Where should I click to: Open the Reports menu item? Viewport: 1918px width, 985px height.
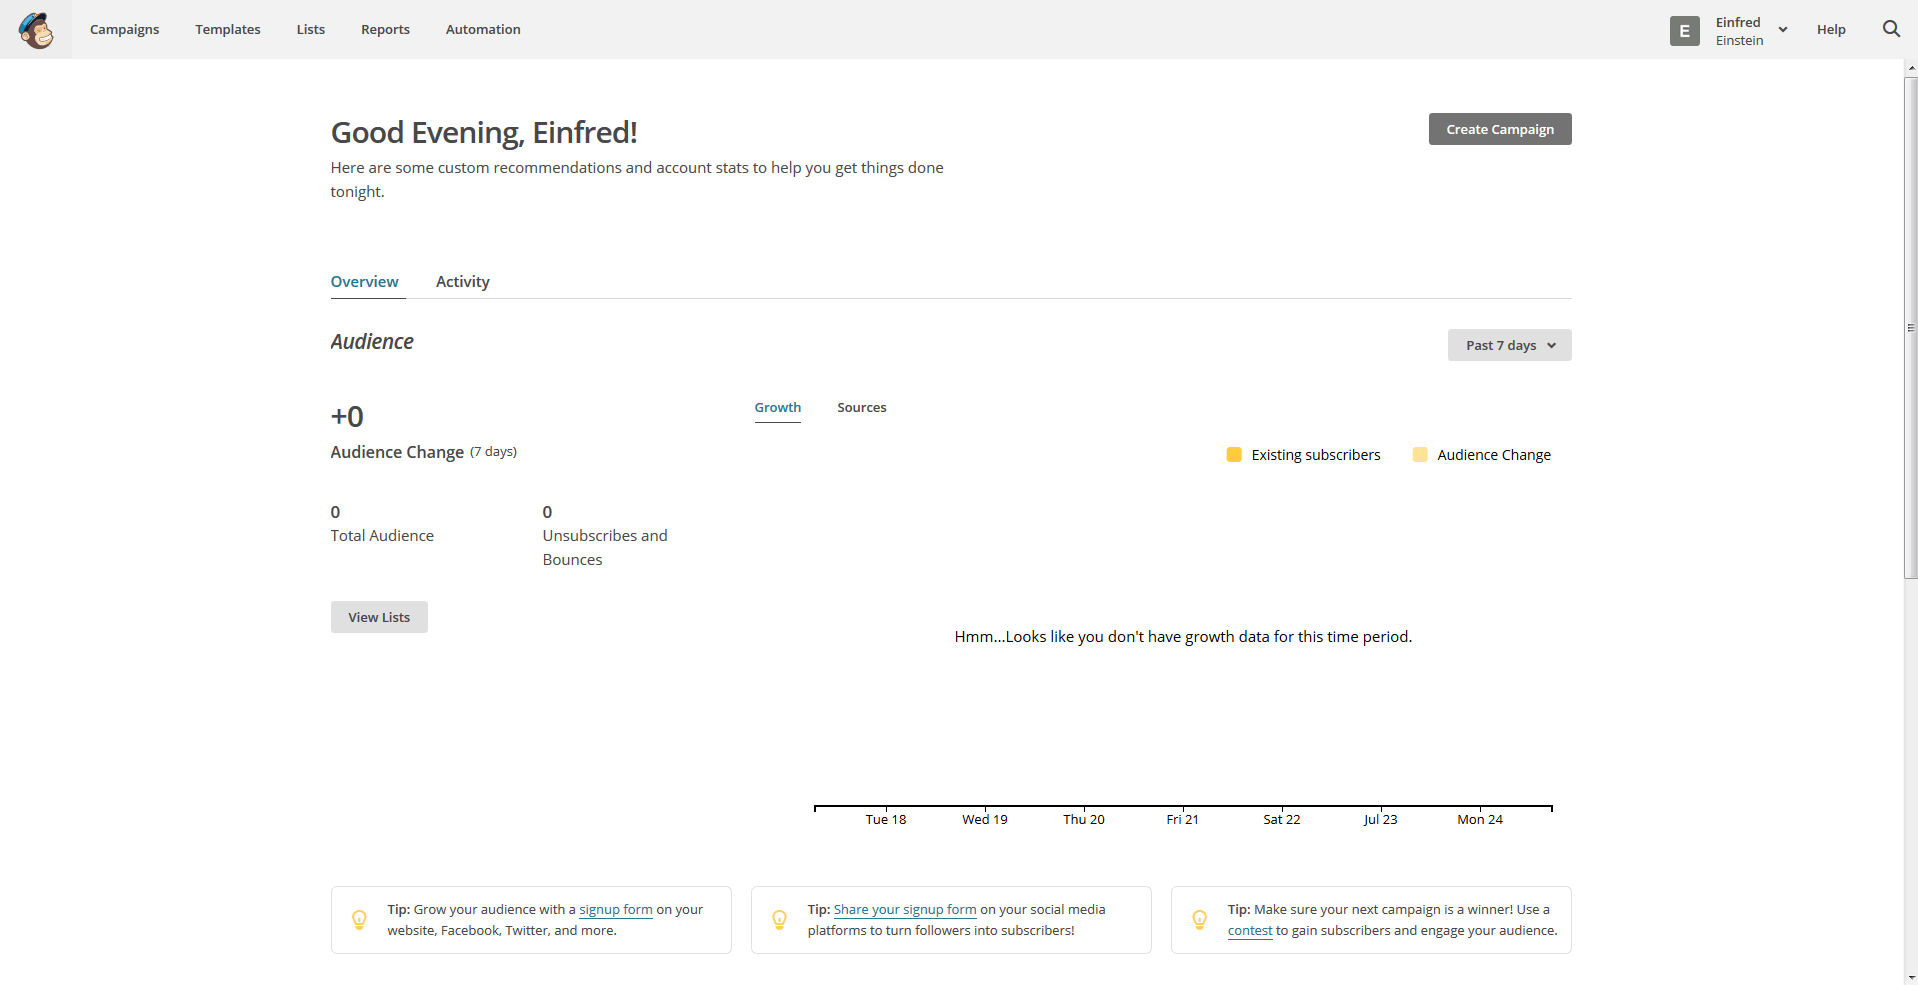(385, 29)
